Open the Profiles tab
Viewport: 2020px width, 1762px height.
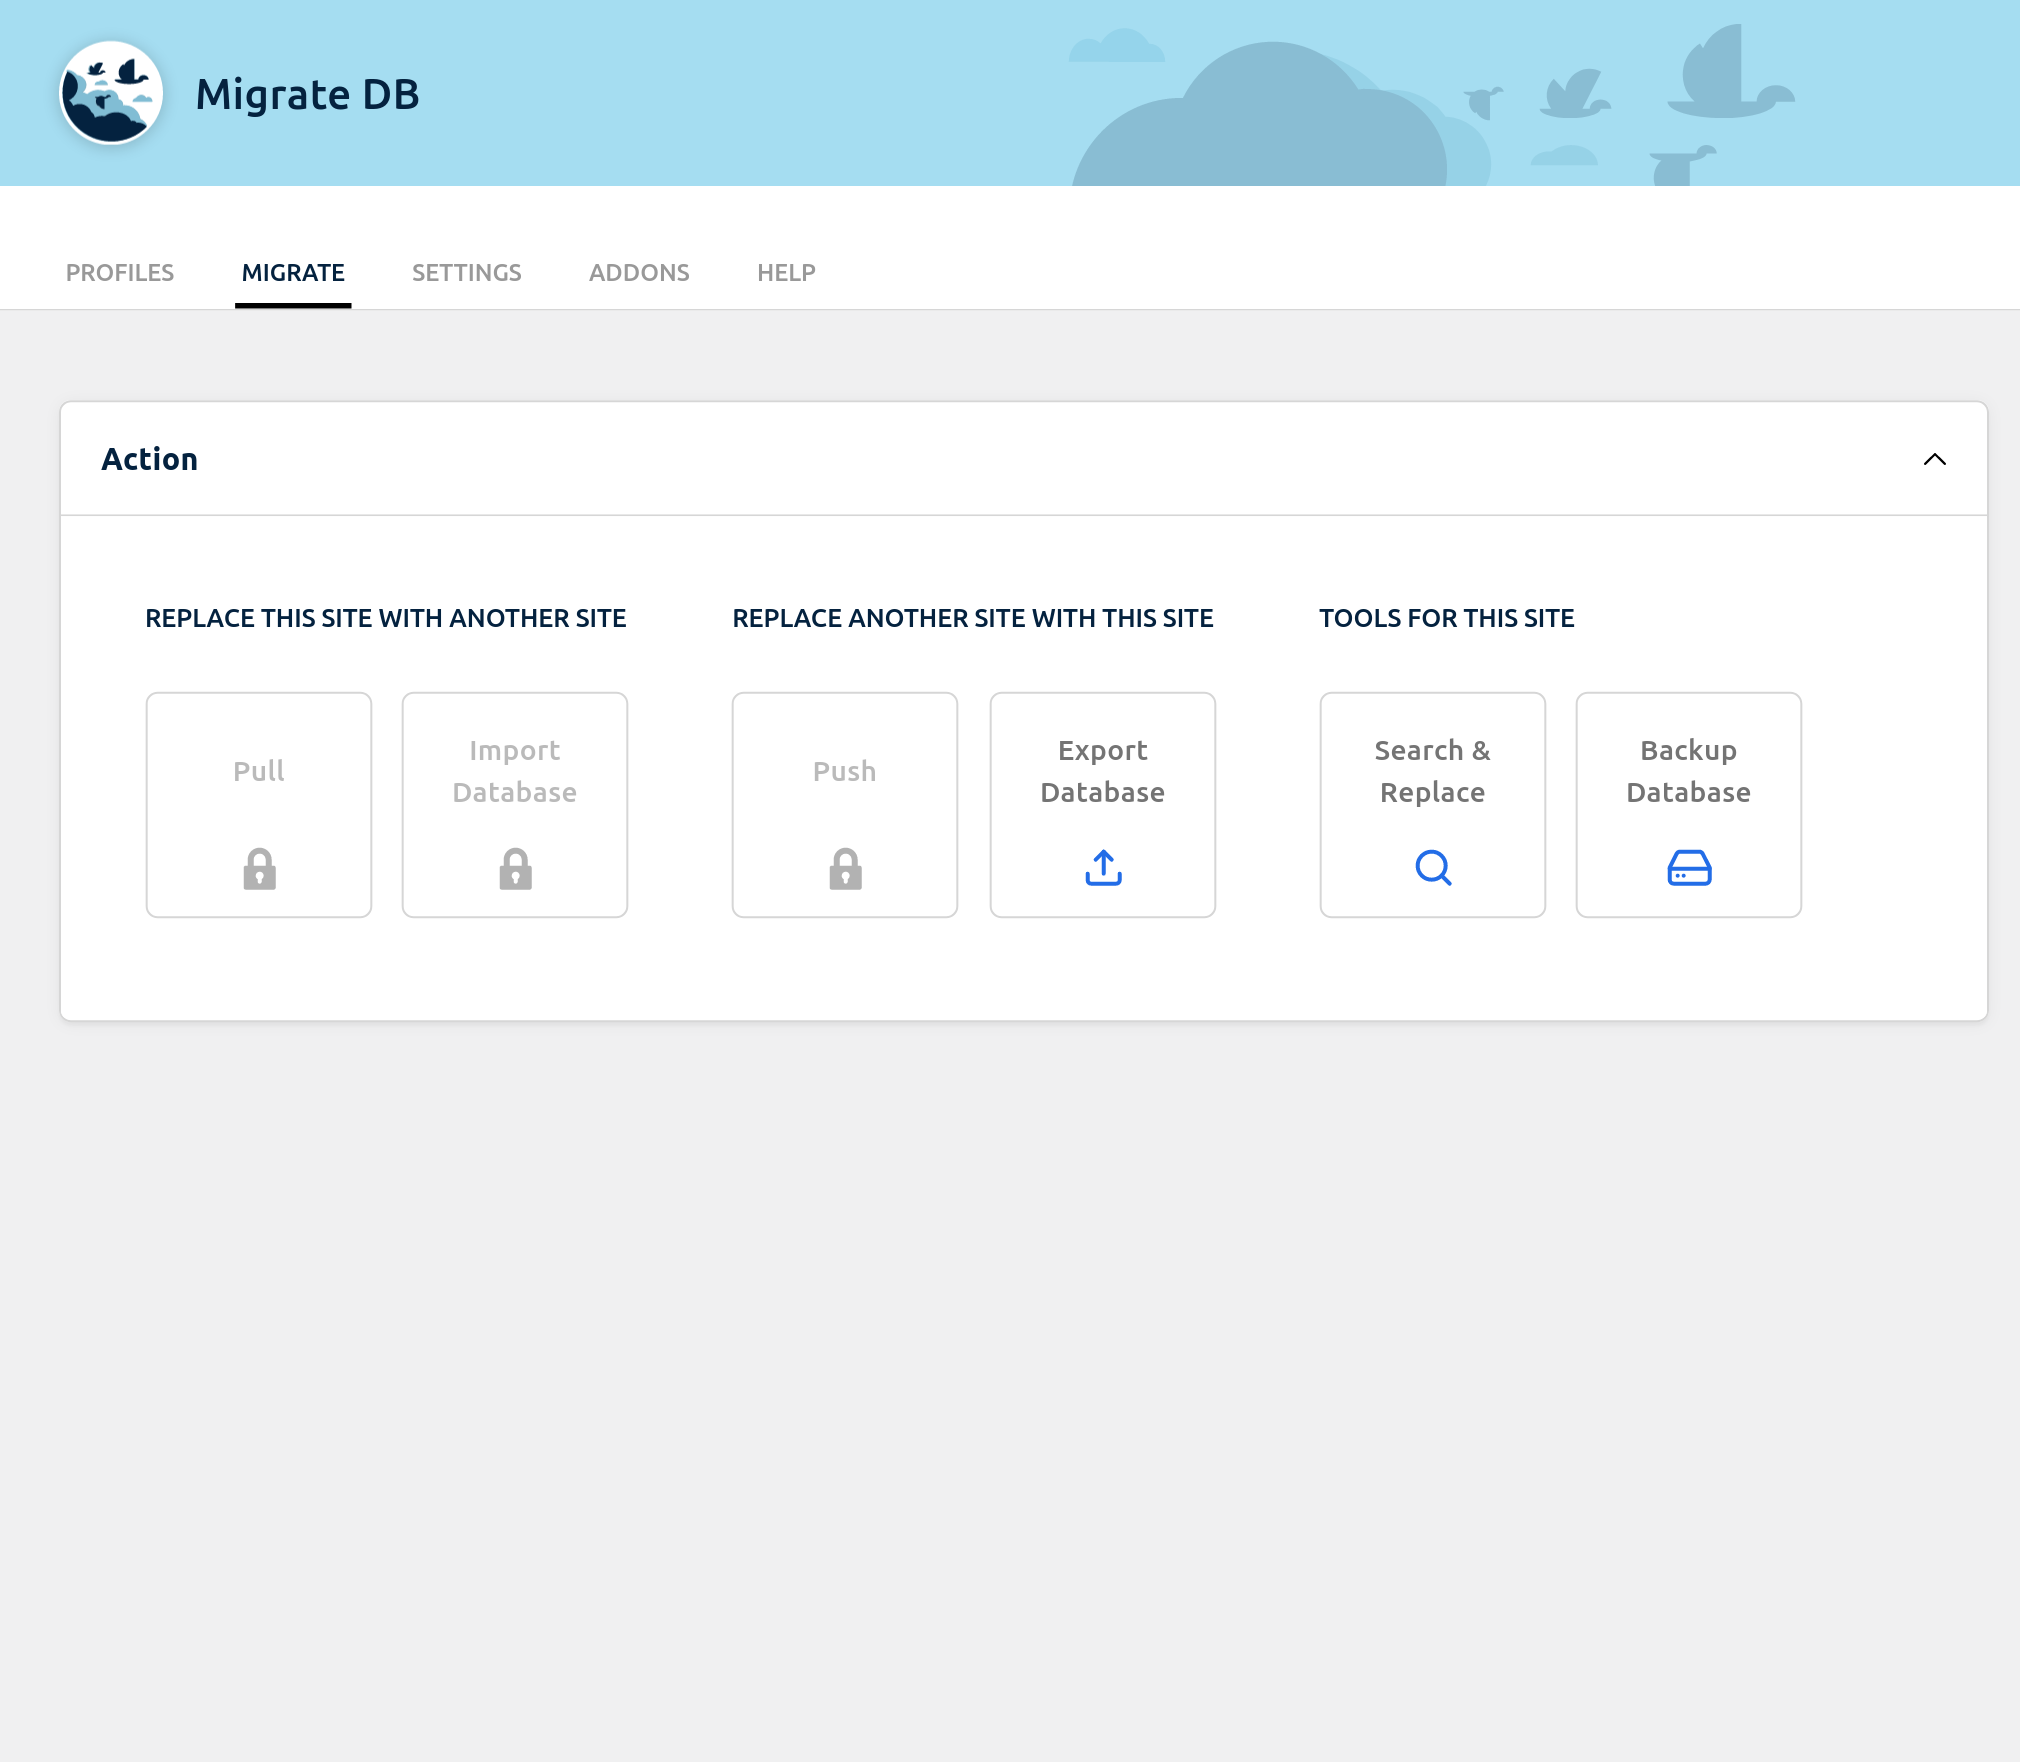pos(120,273)
